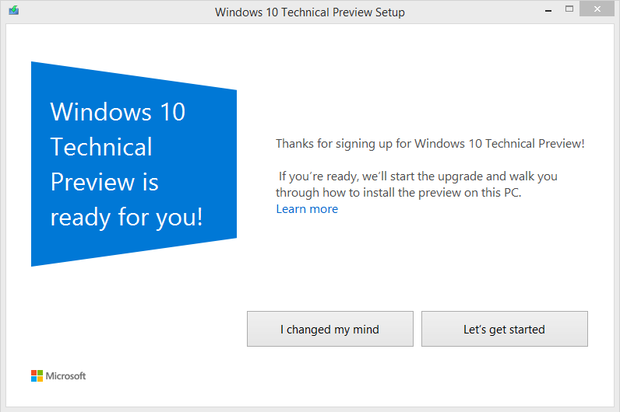
Task: Click the green square of the Microsoft logo
Action: click(41, 373)
